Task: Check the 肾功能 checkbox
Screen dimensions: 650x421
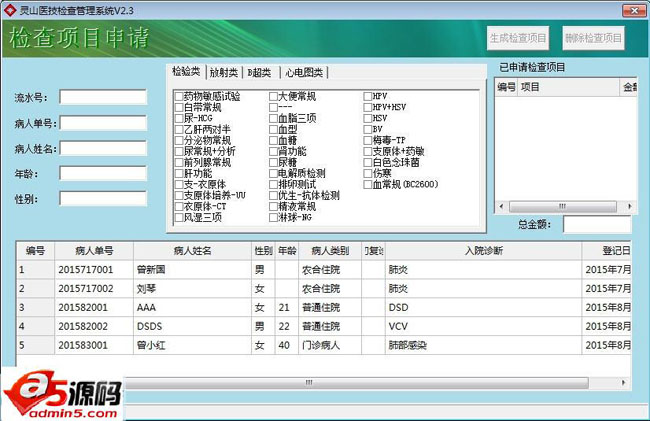Action: point(273,151)
